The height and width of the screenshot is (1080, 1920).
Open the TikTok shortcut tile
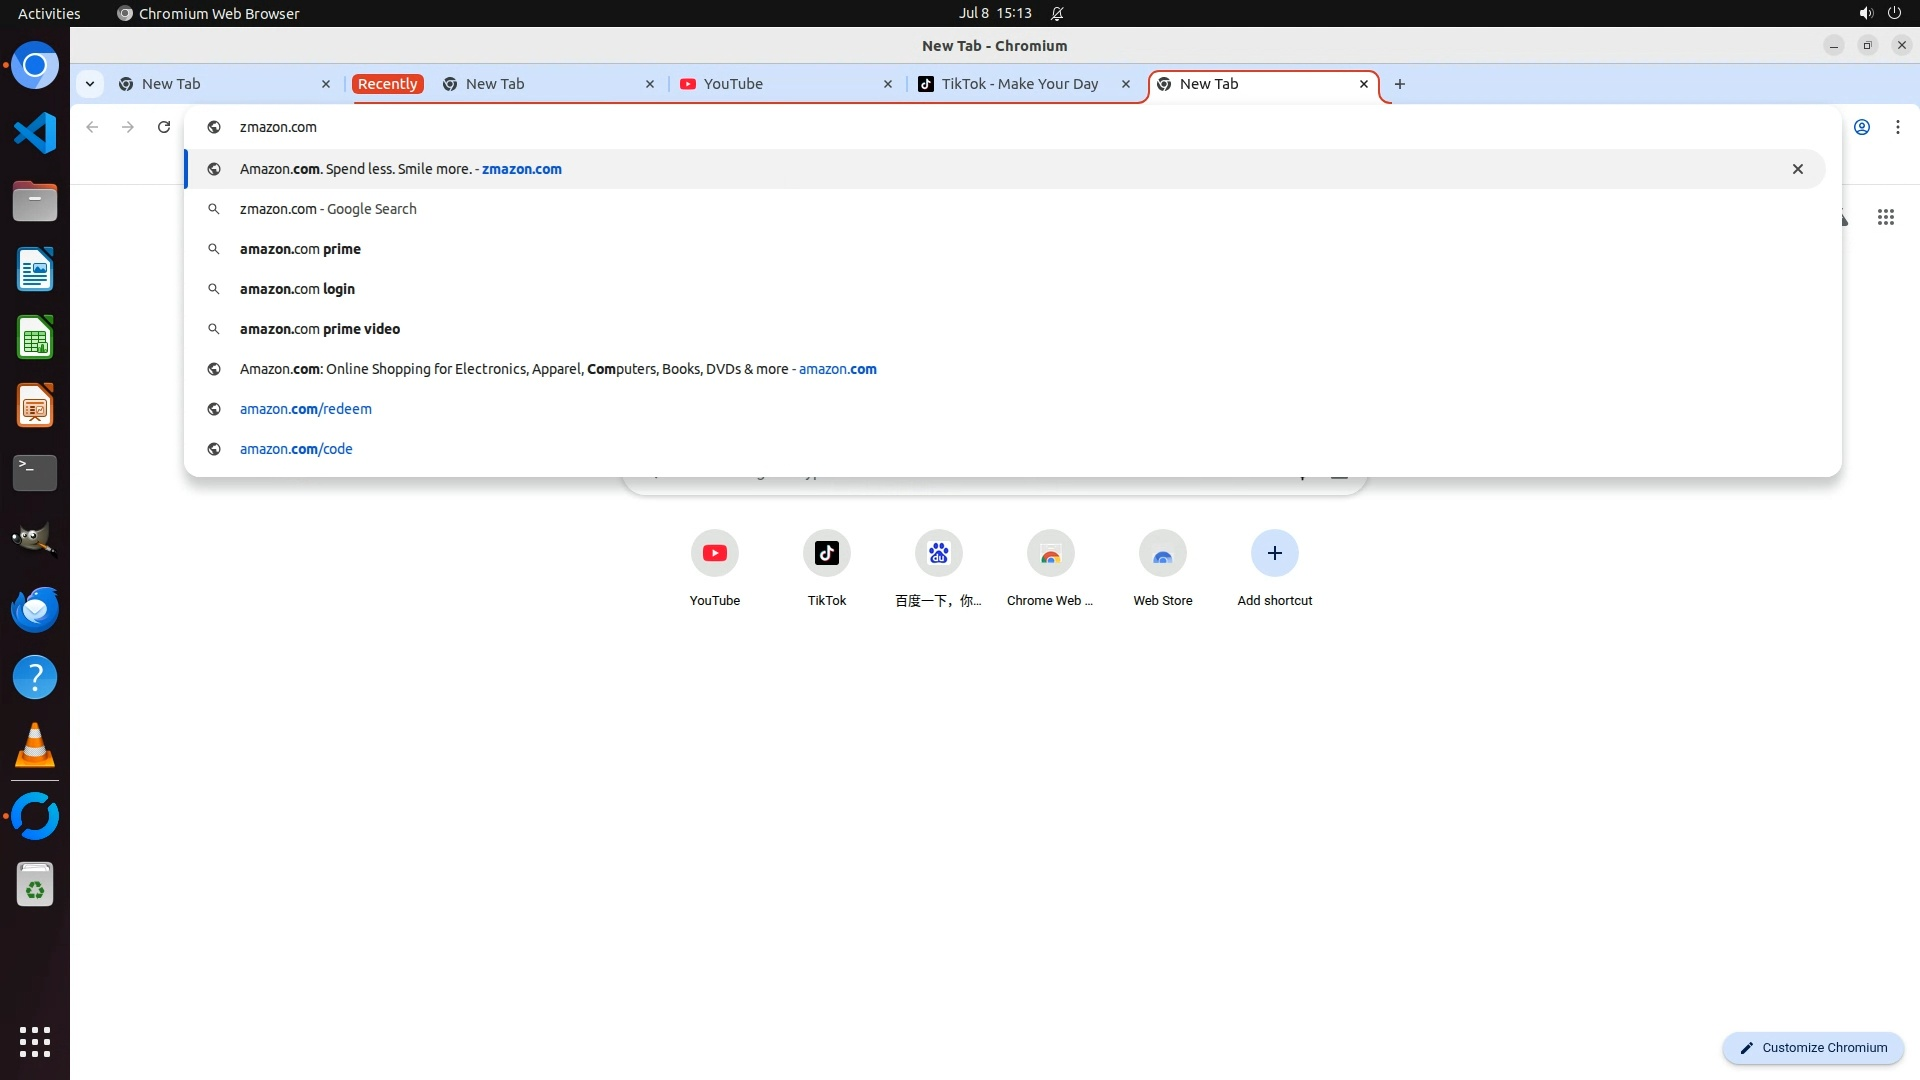[x=826, y=553]
